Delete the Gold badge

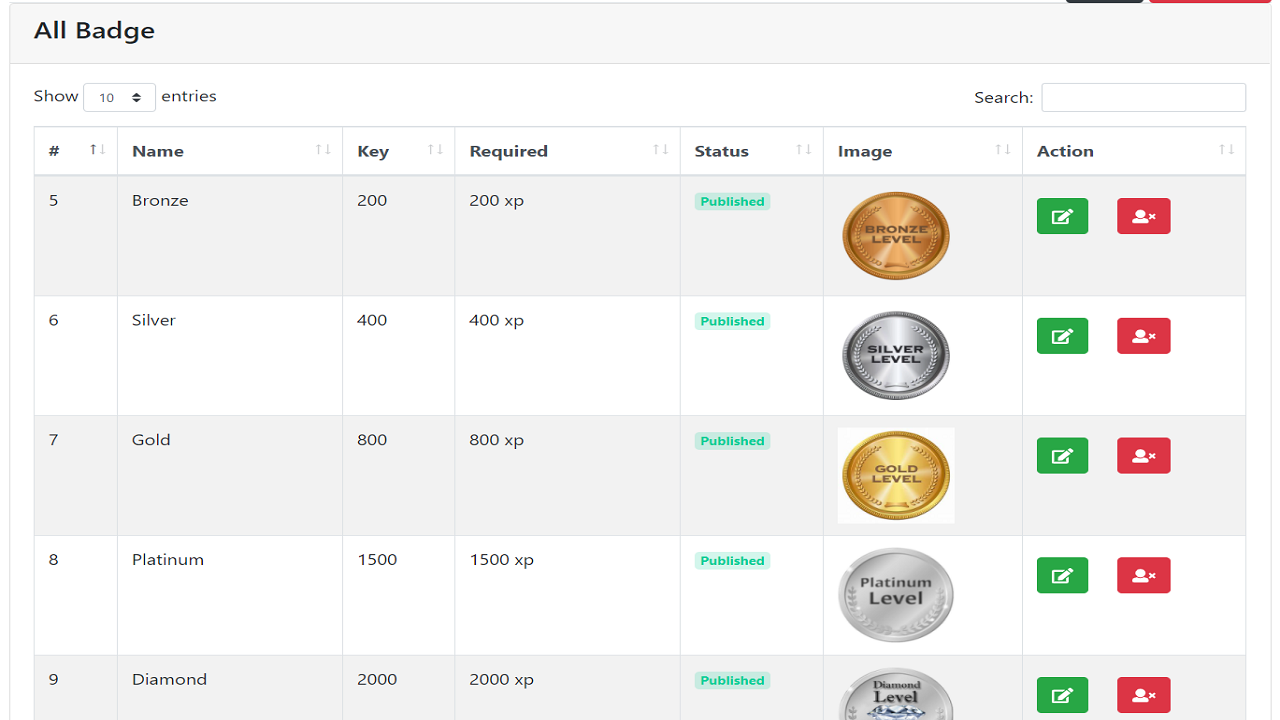click(x=1143, y=456)
